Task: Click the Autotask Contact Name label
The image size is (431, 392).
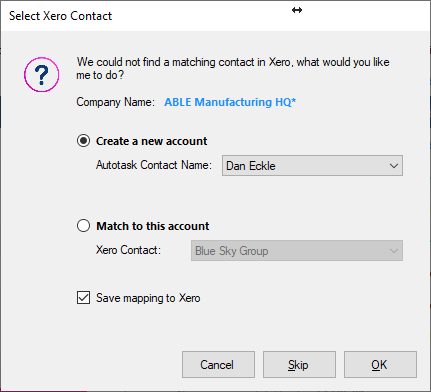Action: [154, 165]
